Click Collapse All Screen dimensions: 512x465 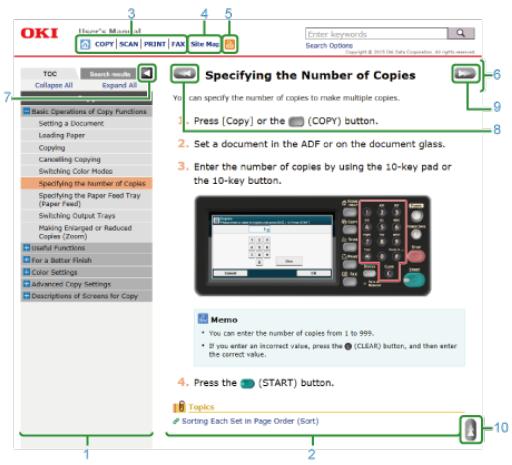pyautogui.click(x=54, y=85)
